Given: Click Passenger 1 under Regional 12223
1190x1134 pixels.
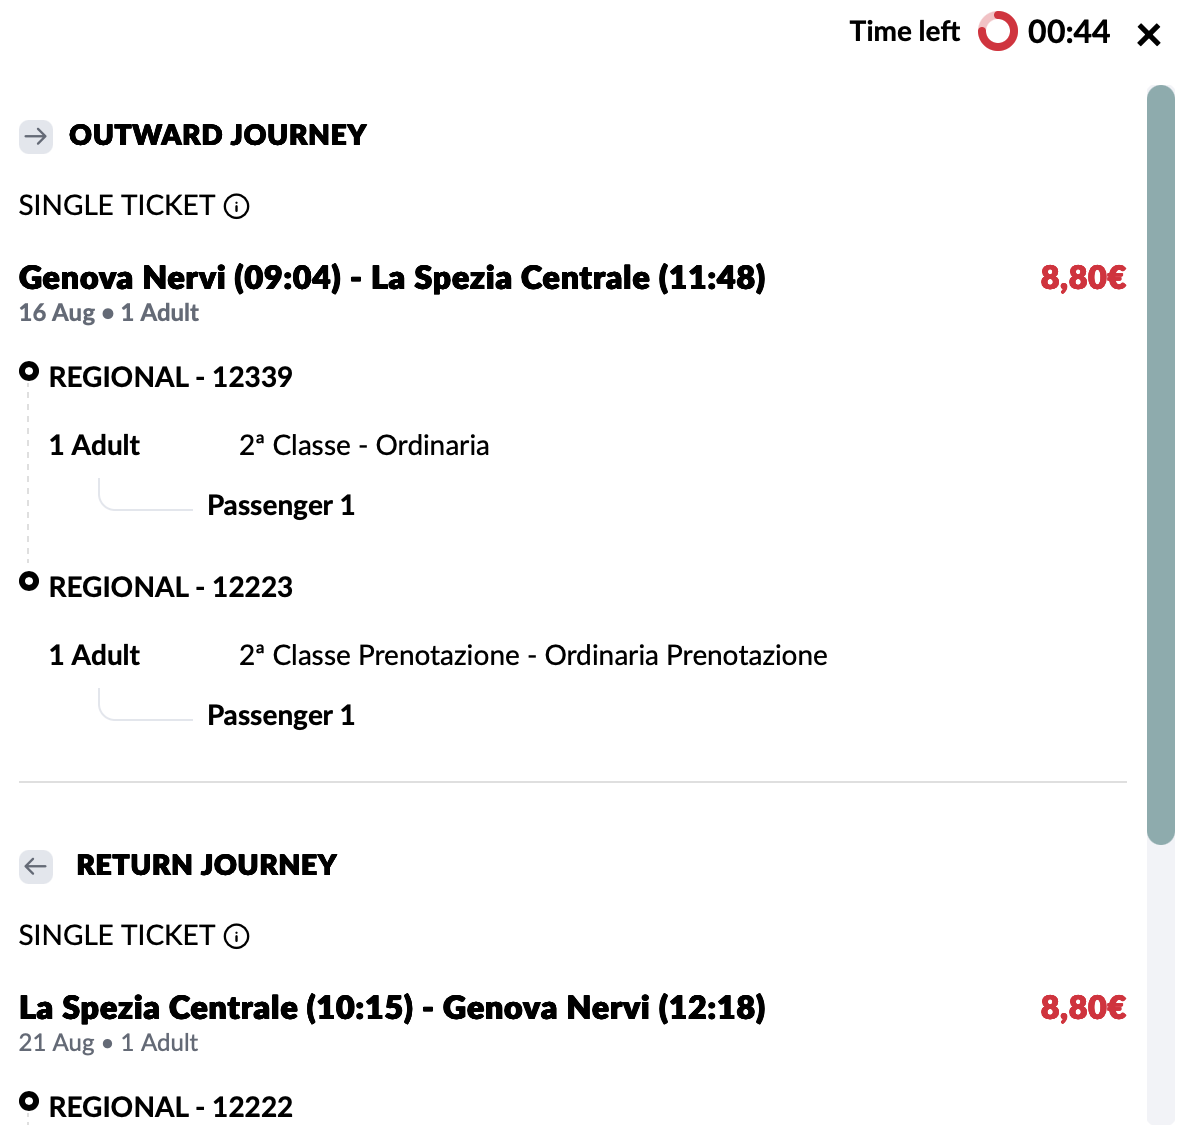Looking at the screenshot, I should click(x=281, y=716).
